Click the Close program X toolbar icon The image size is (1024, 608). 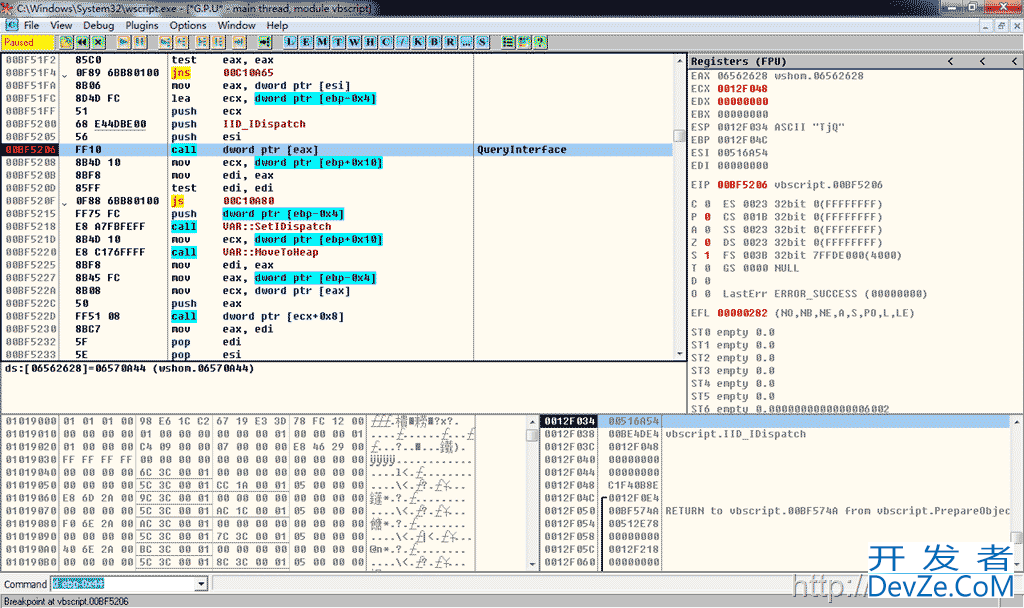tap(98, 42)
